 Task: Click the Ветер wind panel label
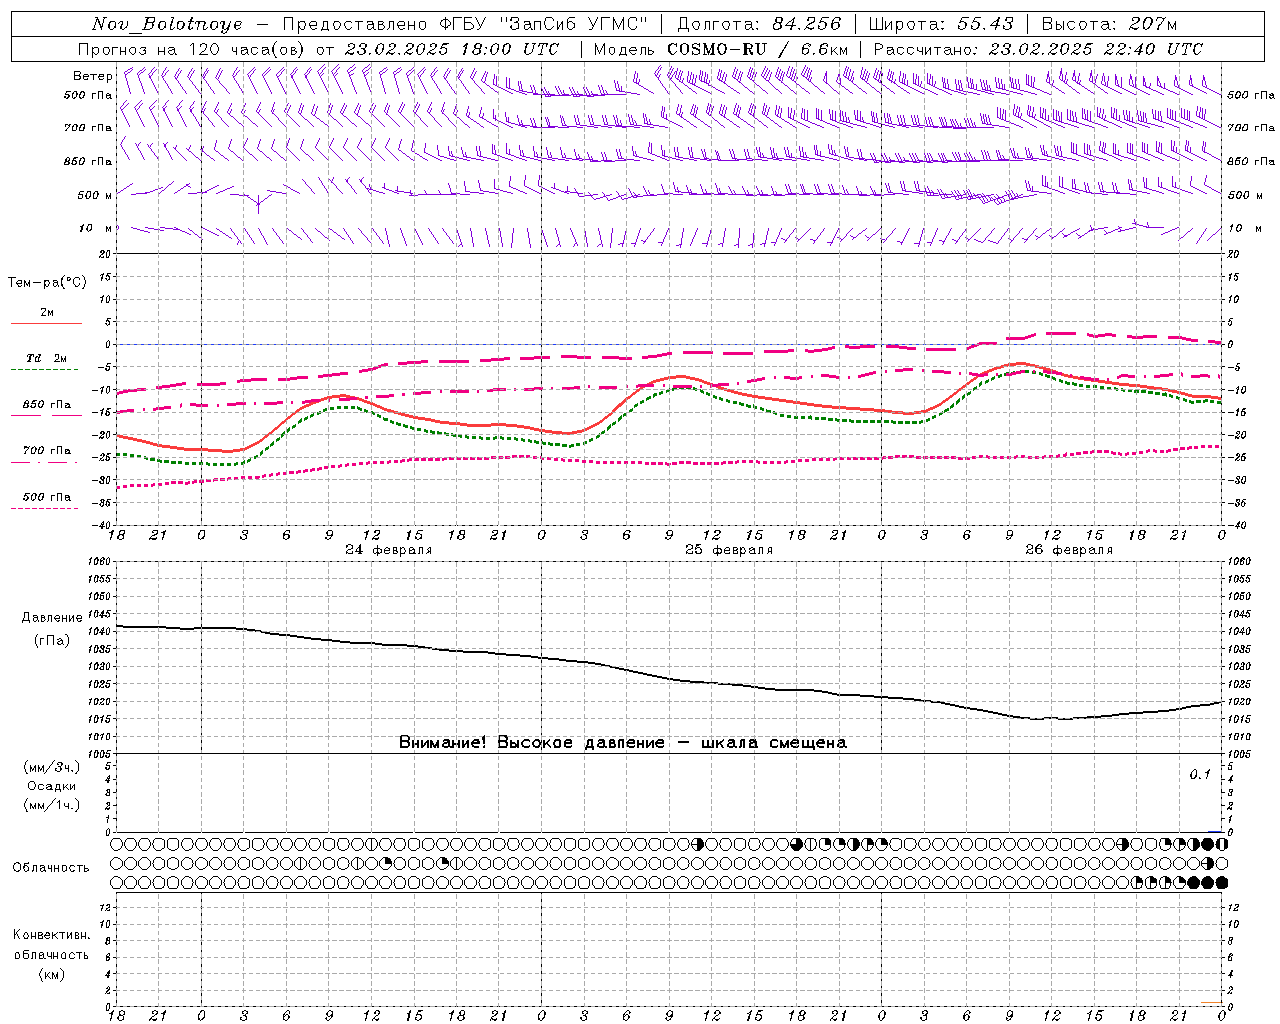click(92, 76)
